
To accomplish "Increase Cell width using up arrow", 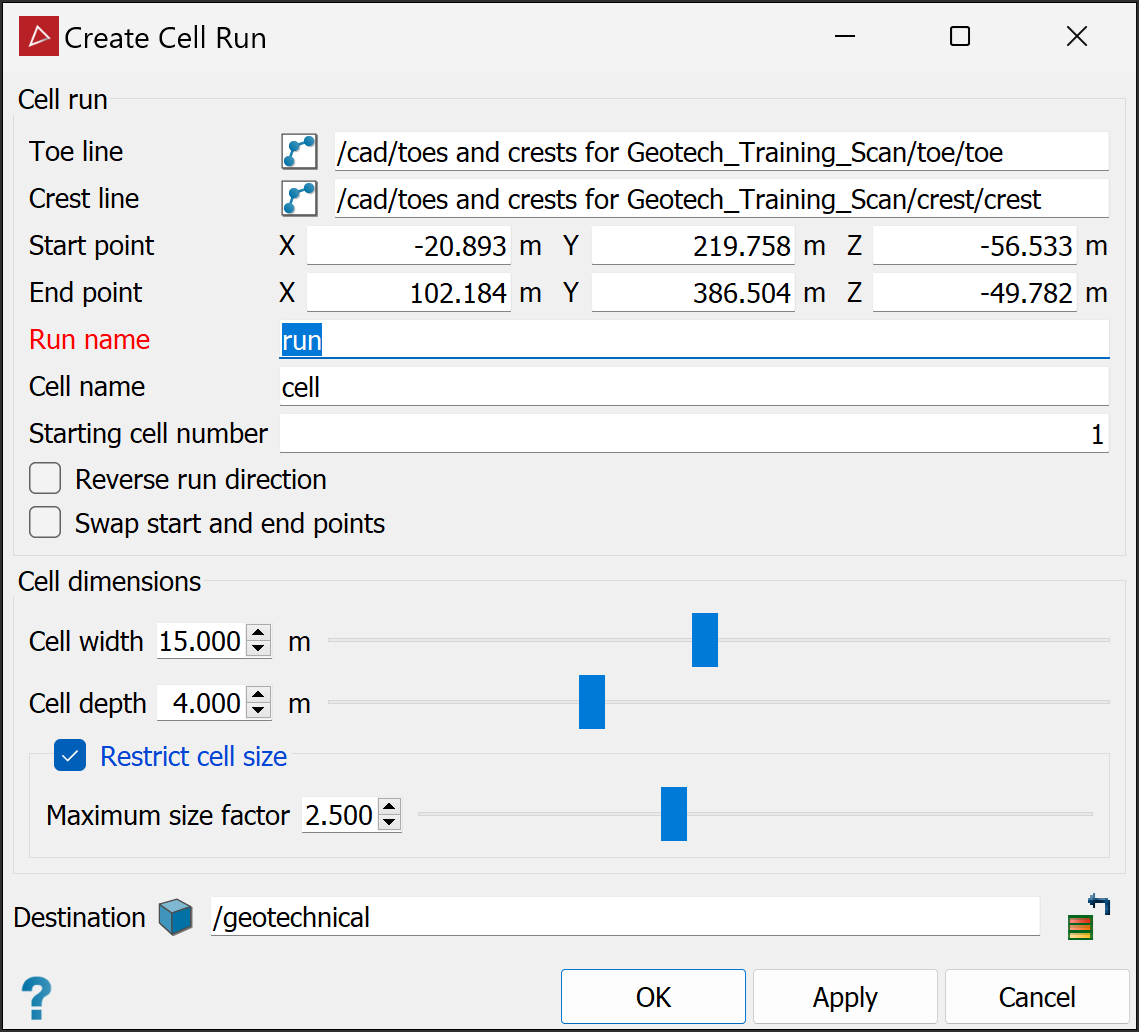I will tap(259, 633).
